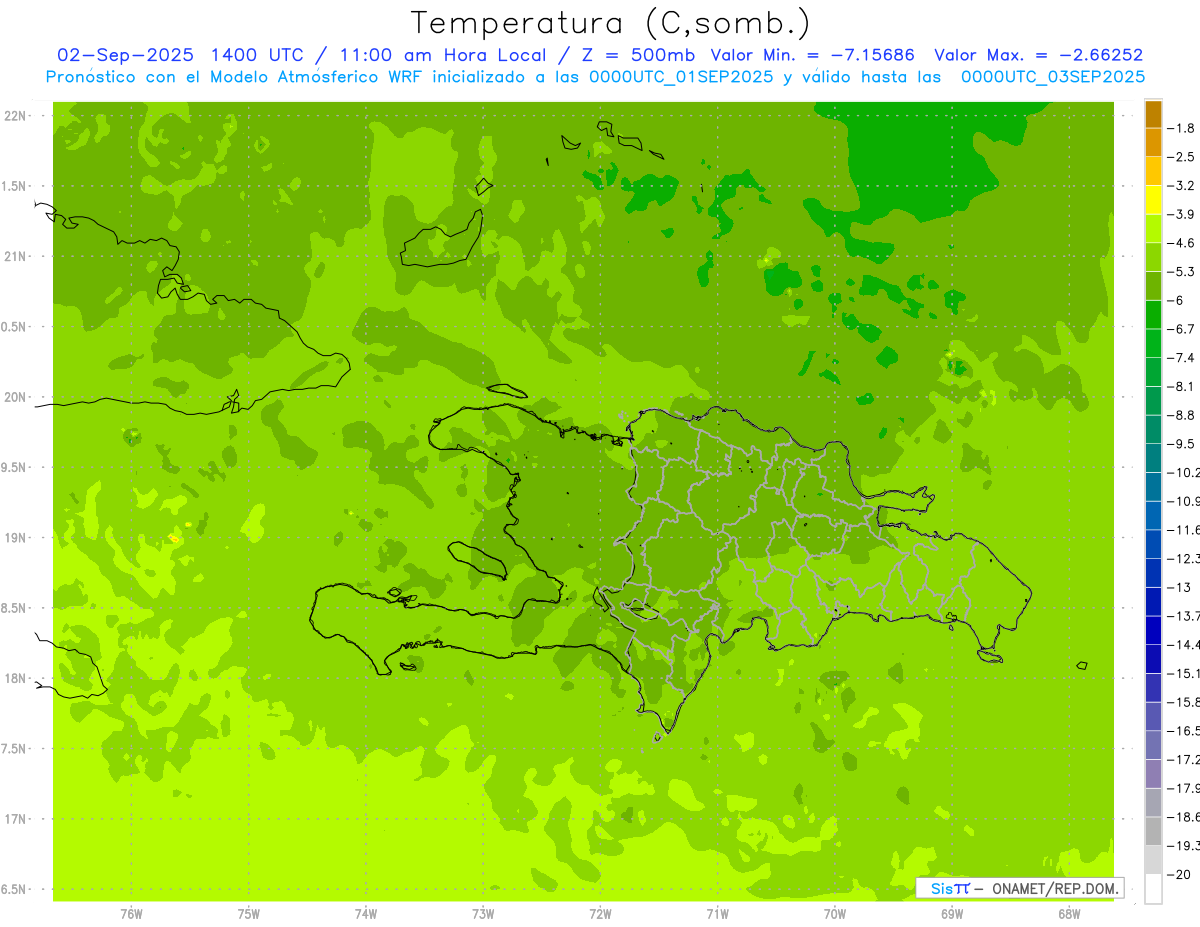
Task: Click the "19N" latitude label
Action: click(16, 538)
